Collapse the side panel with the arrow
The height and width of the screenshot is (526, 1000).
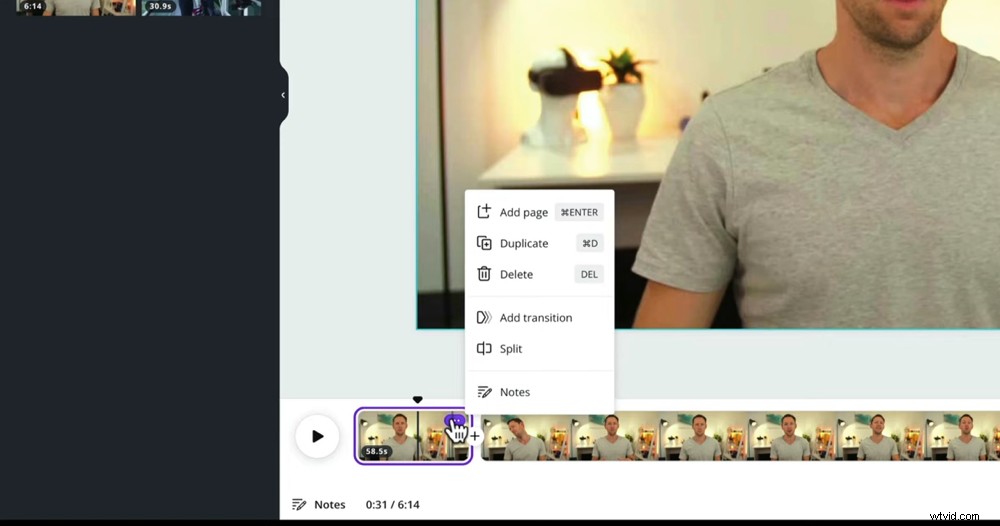click(x=283, y=95)
